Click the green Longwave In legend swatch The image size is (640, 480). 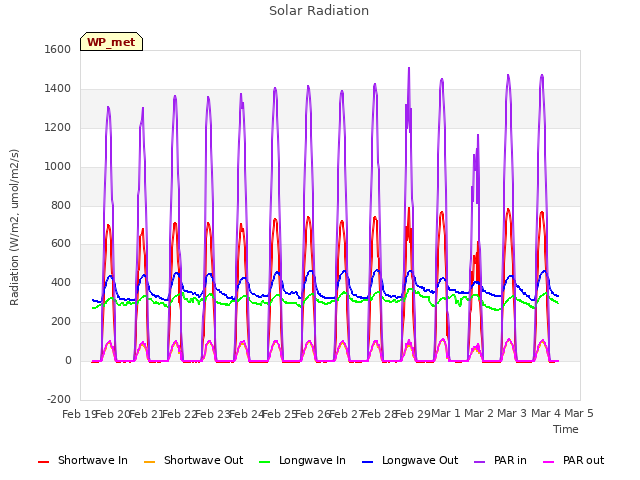(x=265, y=462)
